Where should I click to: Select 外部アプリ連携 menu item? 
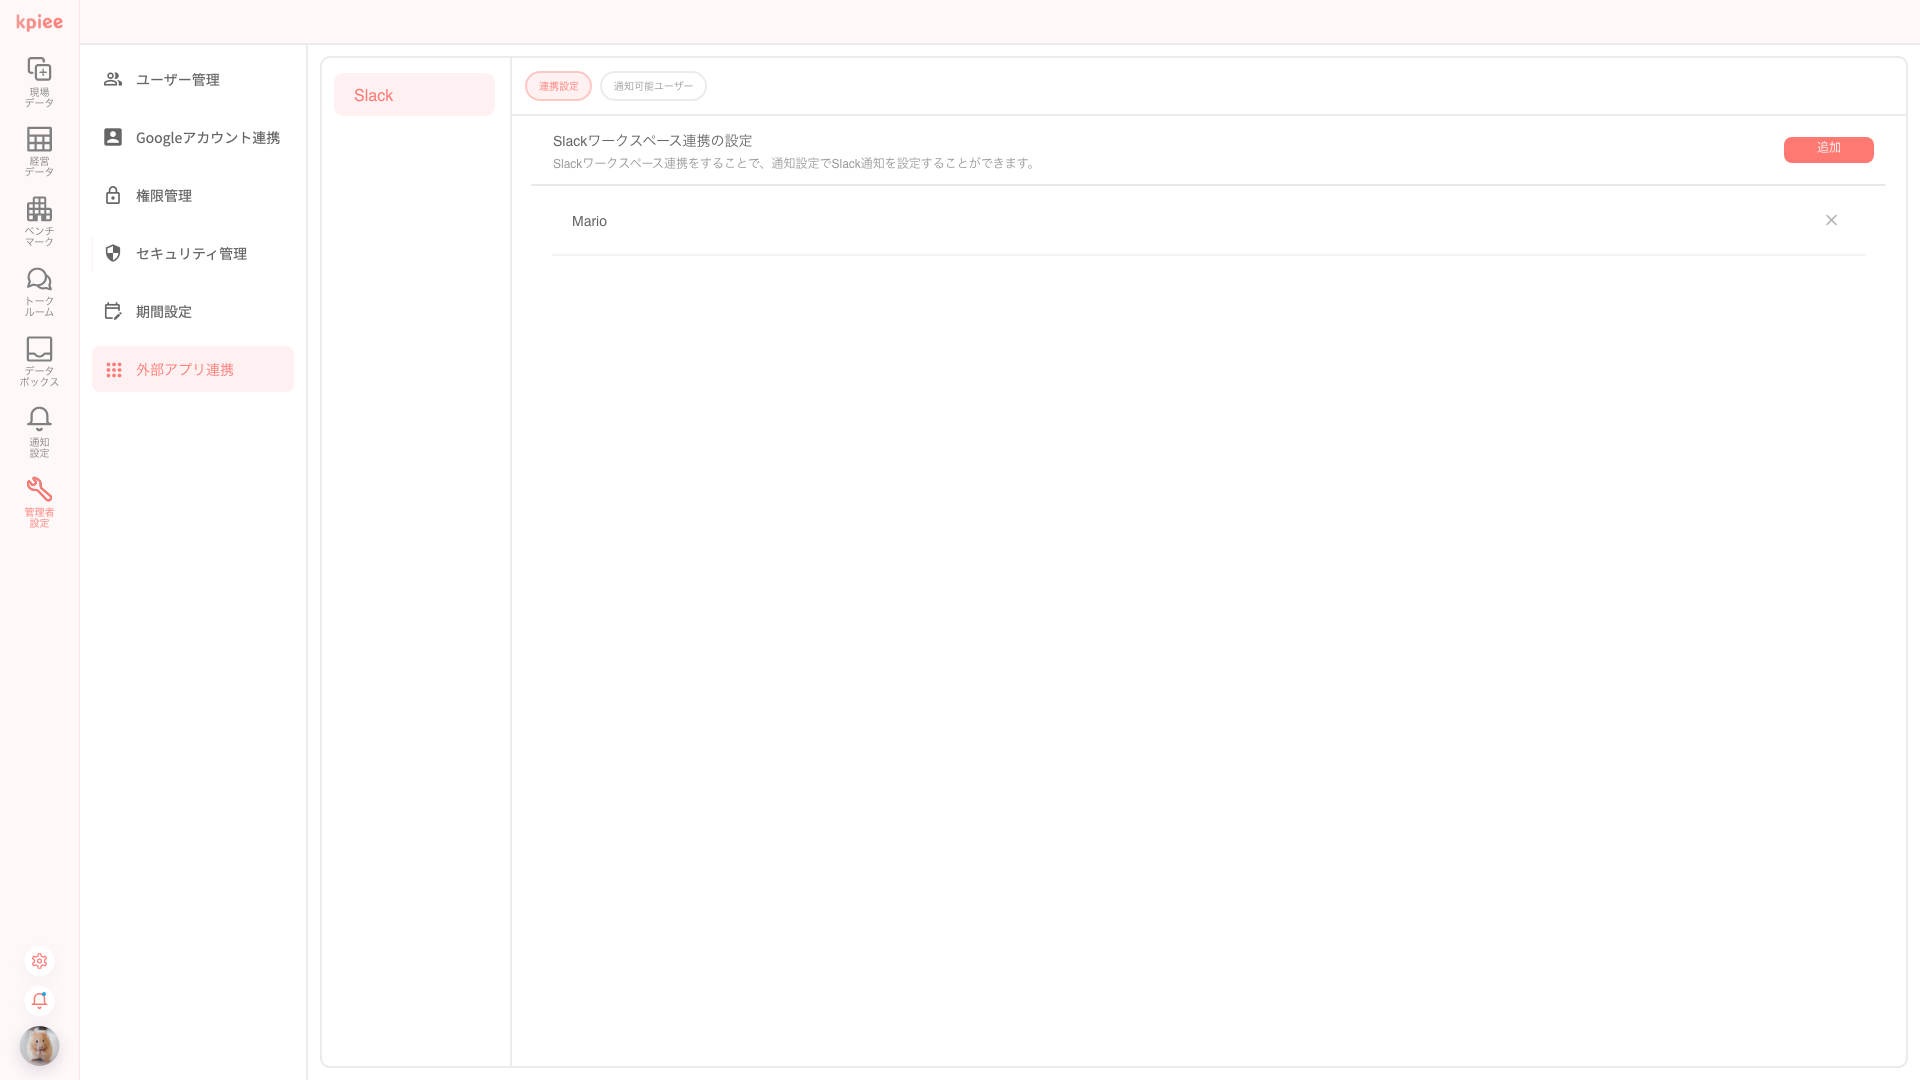pos(184,370)
